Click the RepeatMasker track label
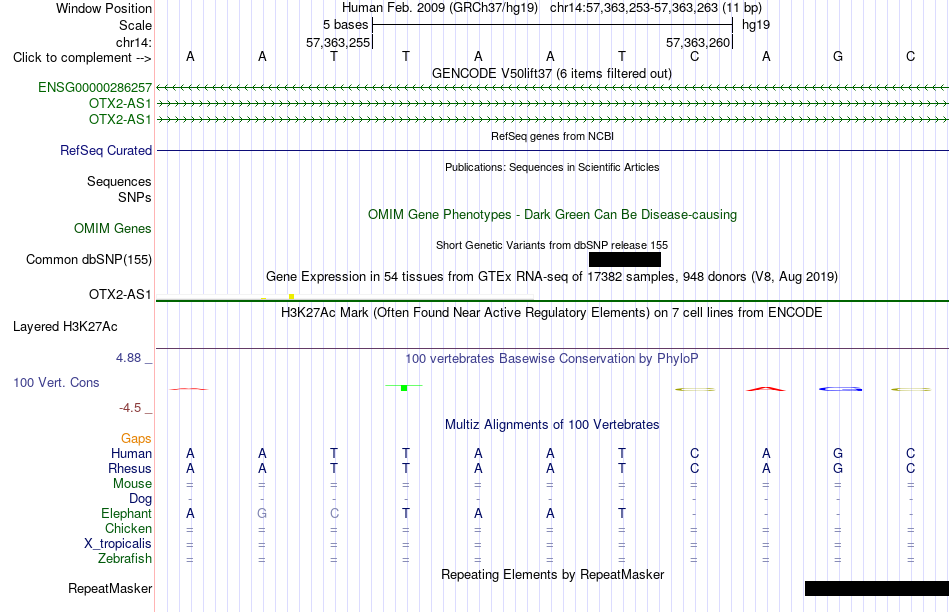Image resolution: width=950 pixels, height=612 pixels. click(110, 588)
